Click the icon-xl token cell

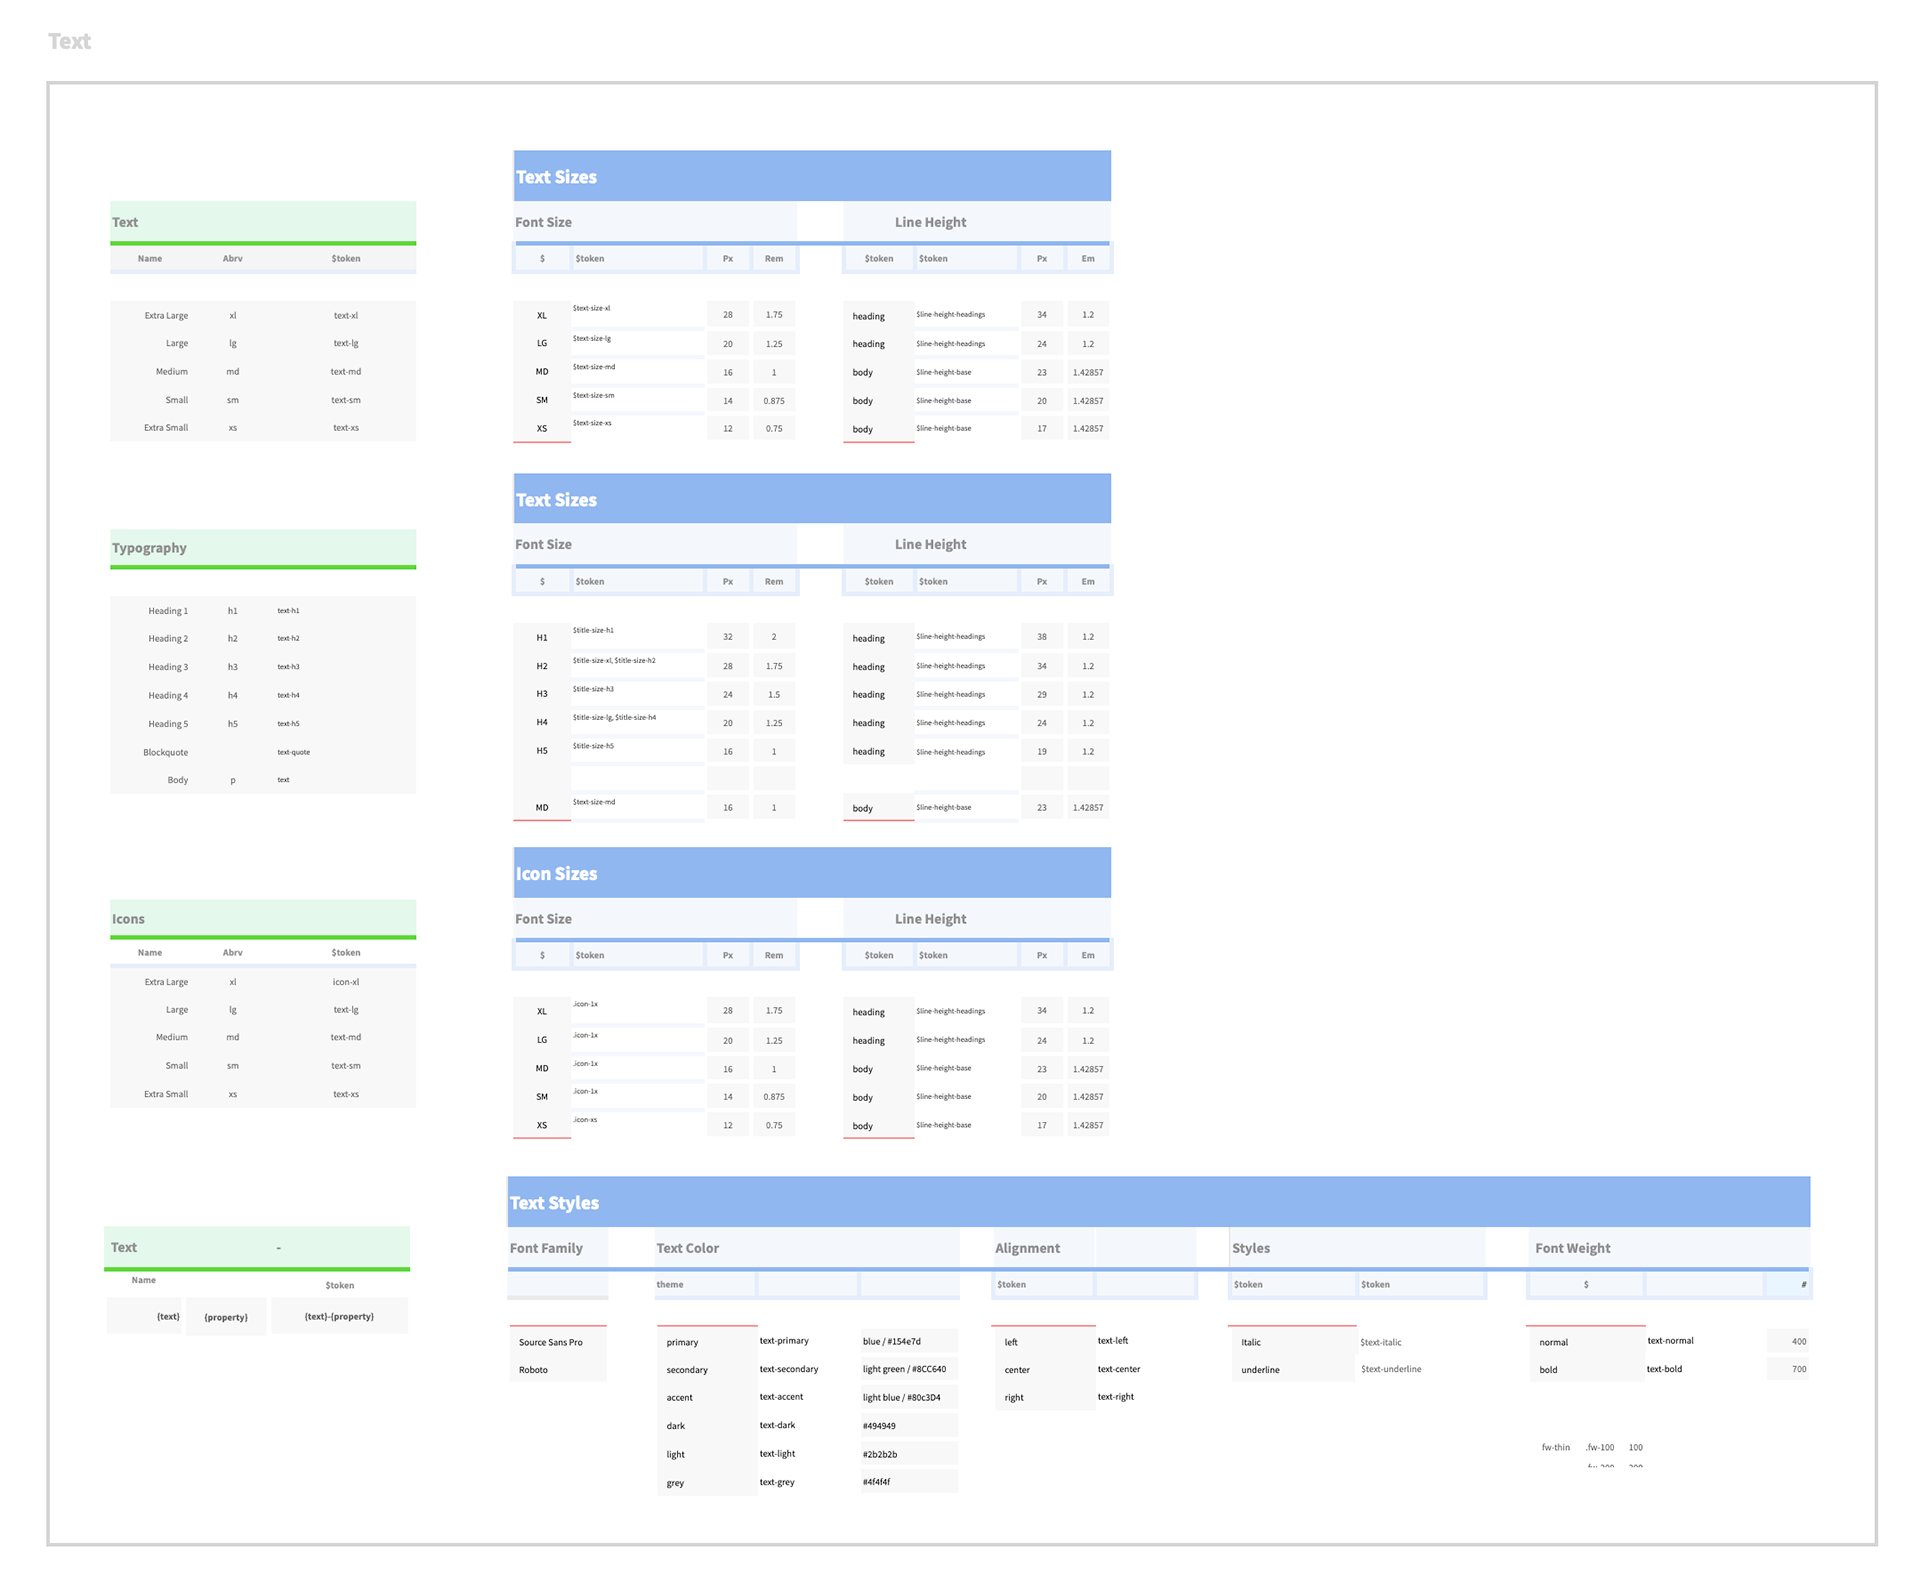coord(345,982)
